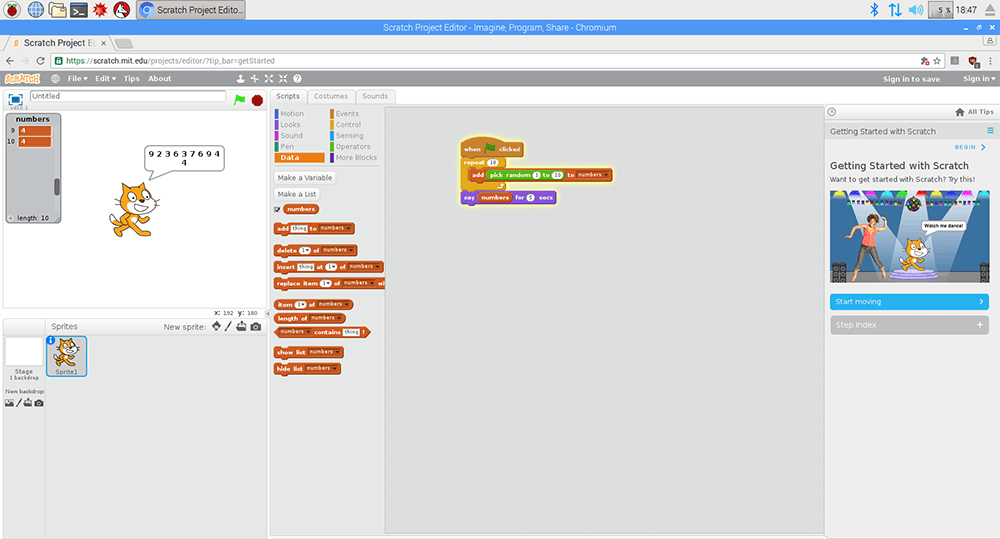Take new backdrop from camera
The height and width of the screenshot is (539, 1000).
[x=39, y=402]
